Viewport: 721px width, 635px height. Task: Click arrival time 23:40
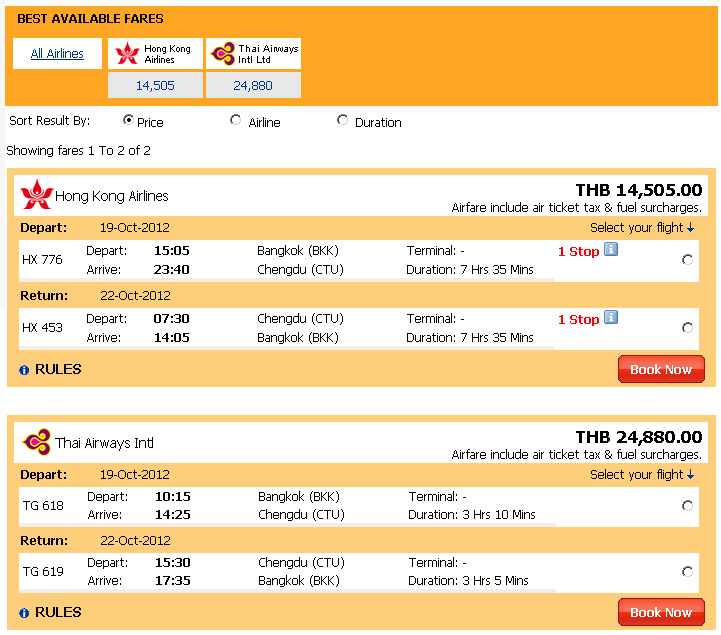coord(172,269)
